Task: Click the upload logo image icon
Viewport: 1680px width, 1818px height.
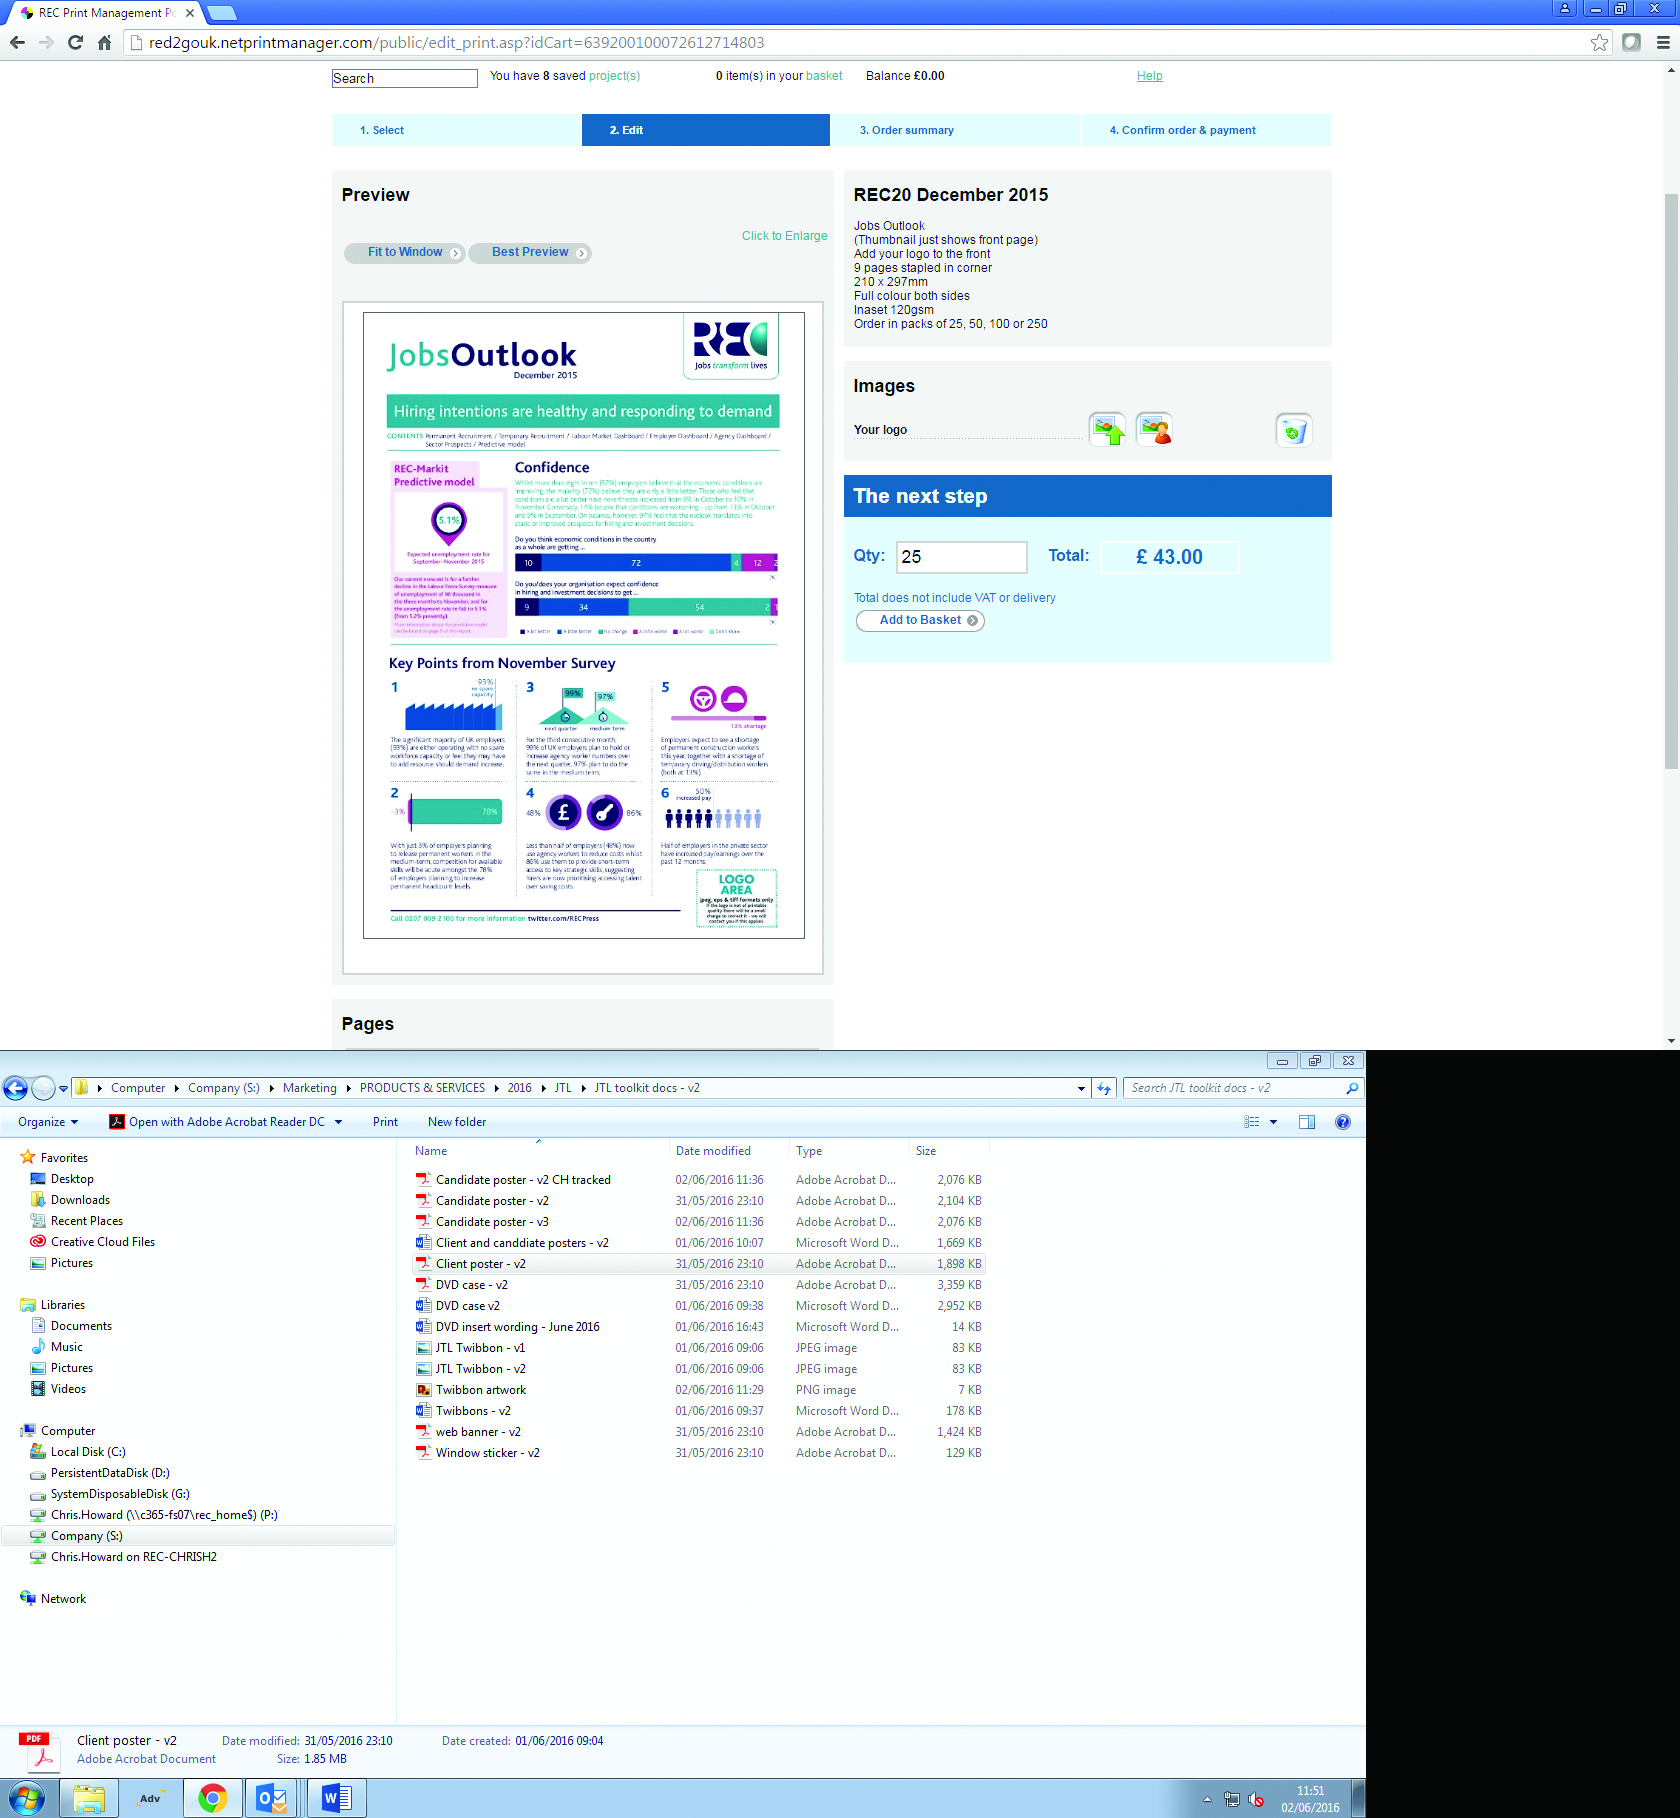Action: [1107, 430]
